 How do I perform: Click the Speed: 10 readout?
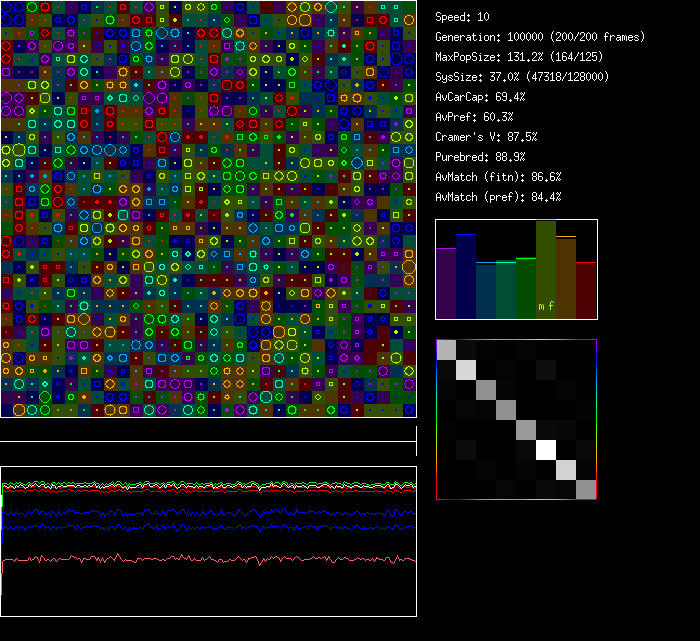point(463,17)
